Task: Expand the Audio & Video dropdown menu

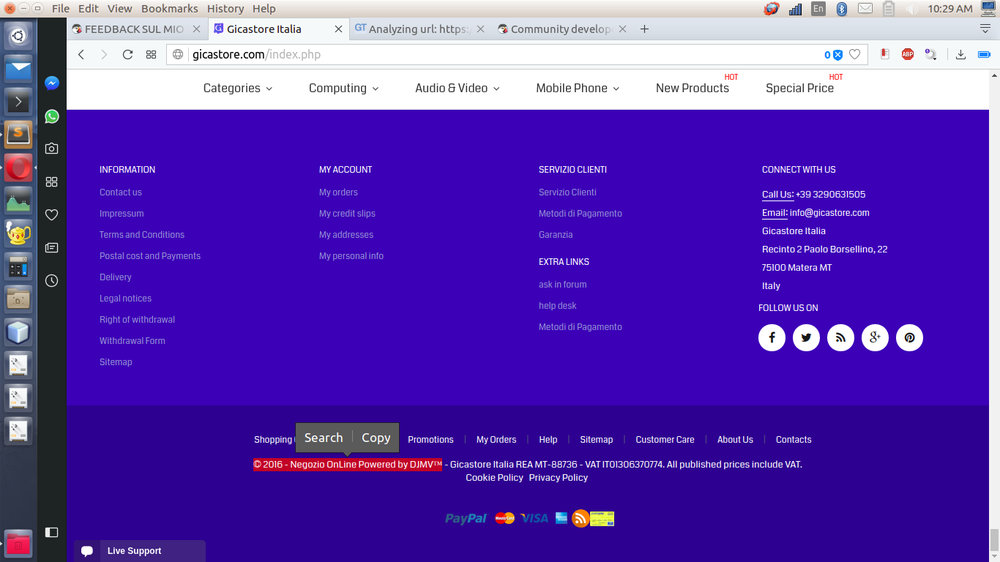Action: pyautogui.click(x=457, y=88)
